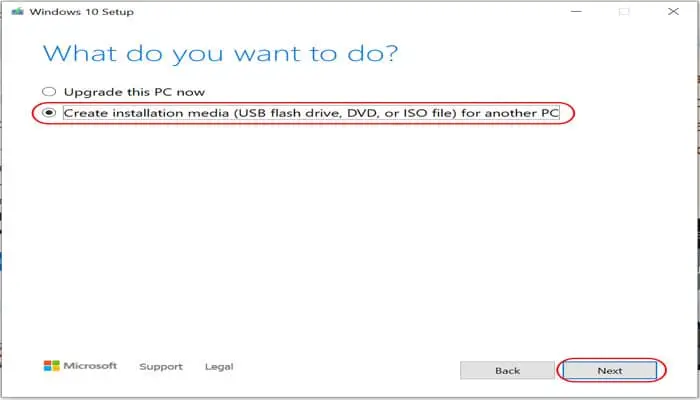Select the "Upgrade this PC now" radio button
Image resolution: width=700 pixels, height=400 pixels.
click(49, 92)
